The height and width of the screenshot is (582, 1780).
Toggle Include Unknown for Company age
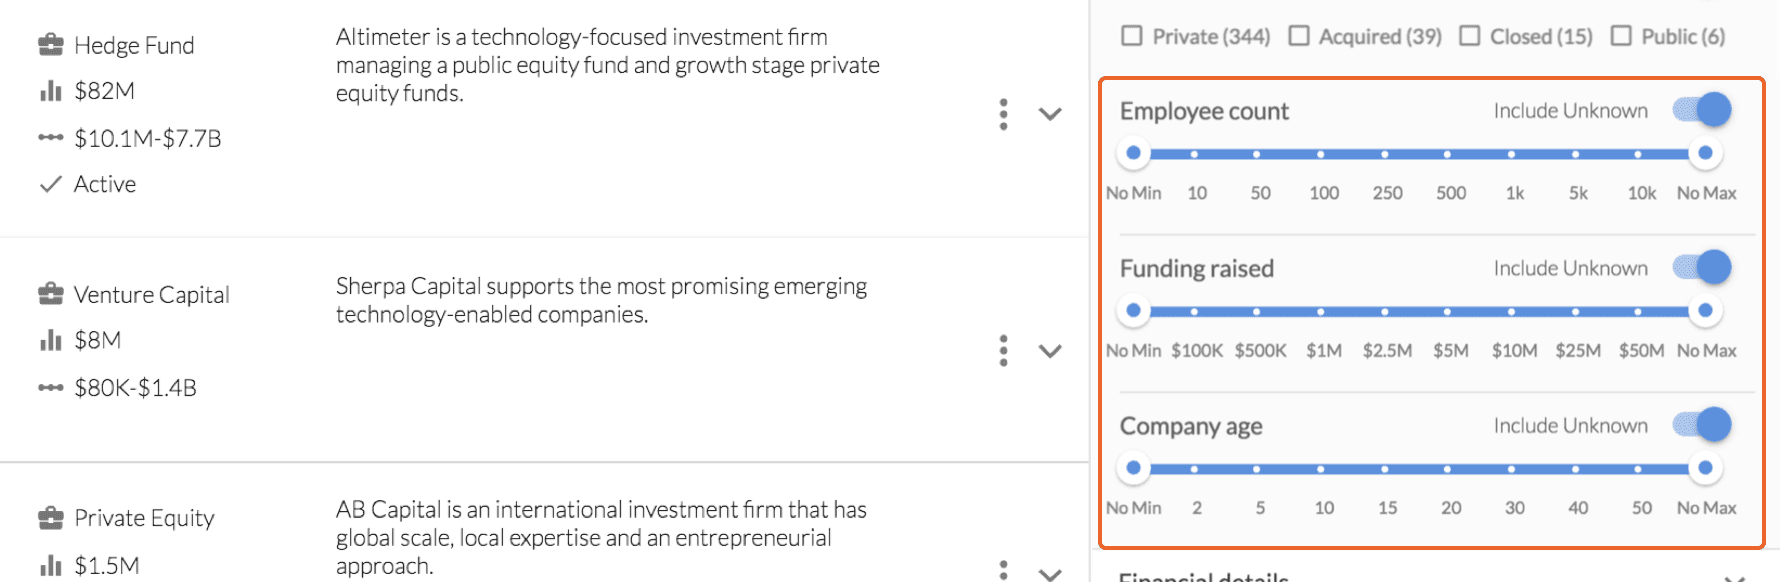click(1702, 425)
